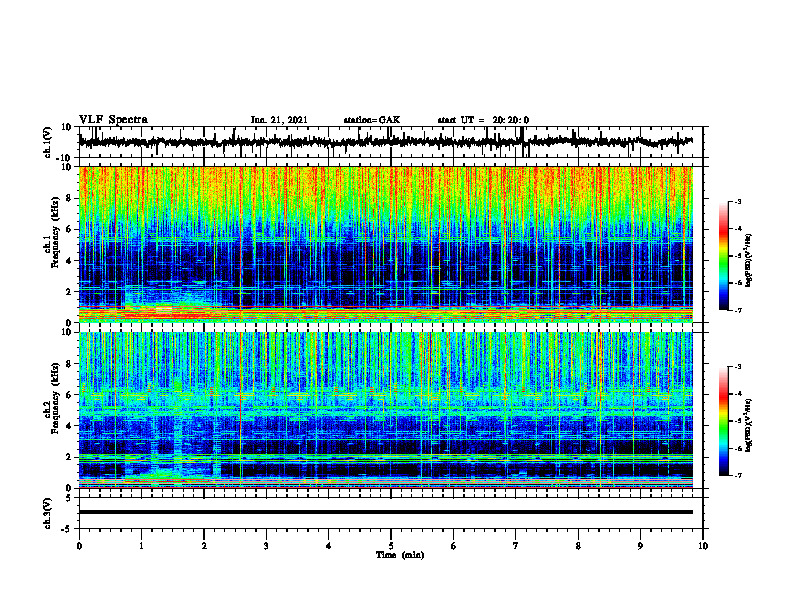Click the '-7' label on ch.1 color bar
The image size is (792, 612).
[x=738, y=310]
